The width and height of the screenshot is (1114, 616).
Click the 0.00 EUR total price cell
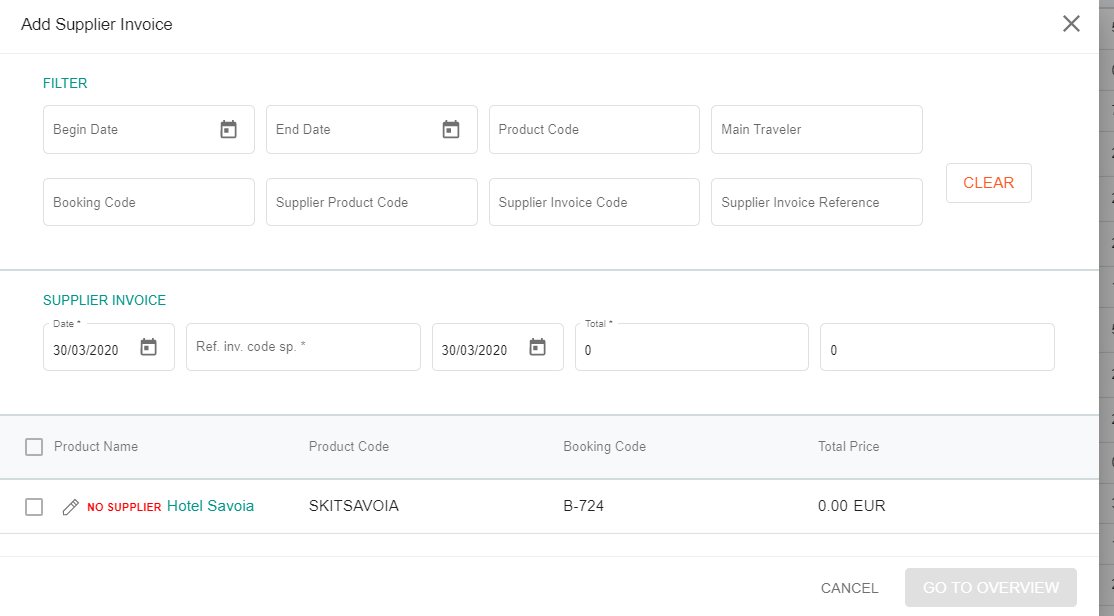tap(851, 506)
